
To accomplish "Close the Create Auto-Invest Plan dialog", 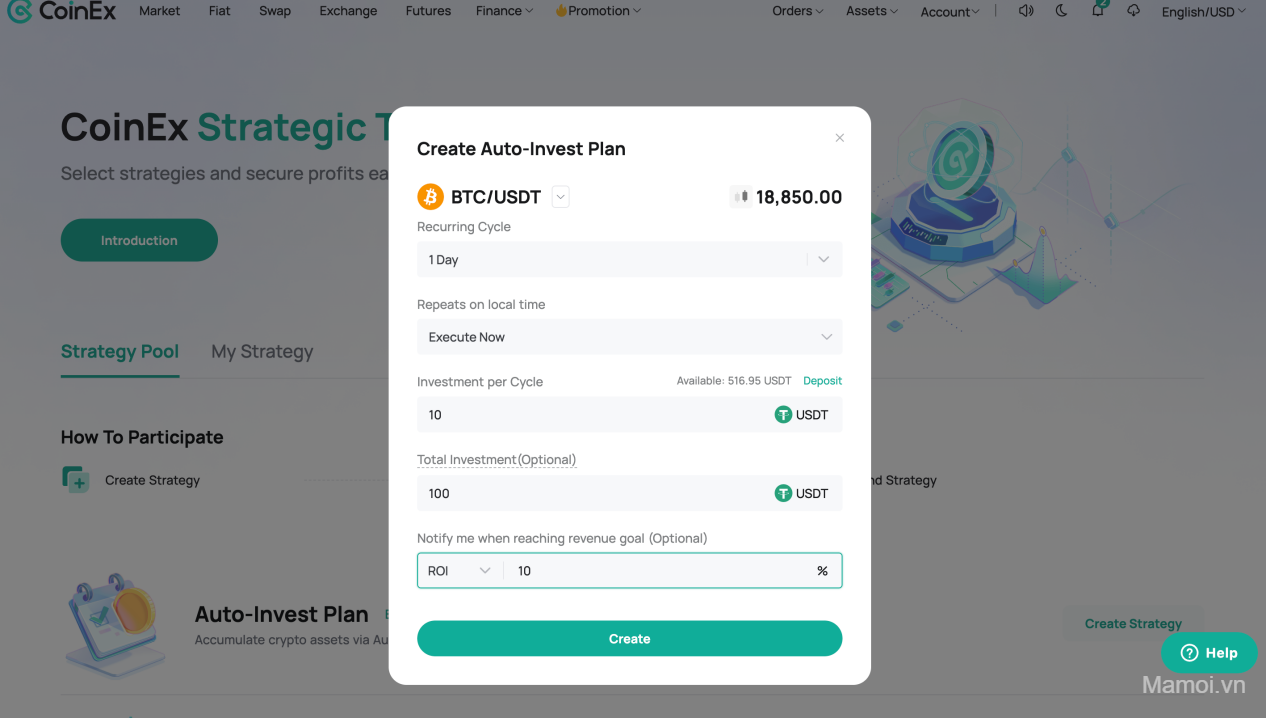I will point(840,138).
